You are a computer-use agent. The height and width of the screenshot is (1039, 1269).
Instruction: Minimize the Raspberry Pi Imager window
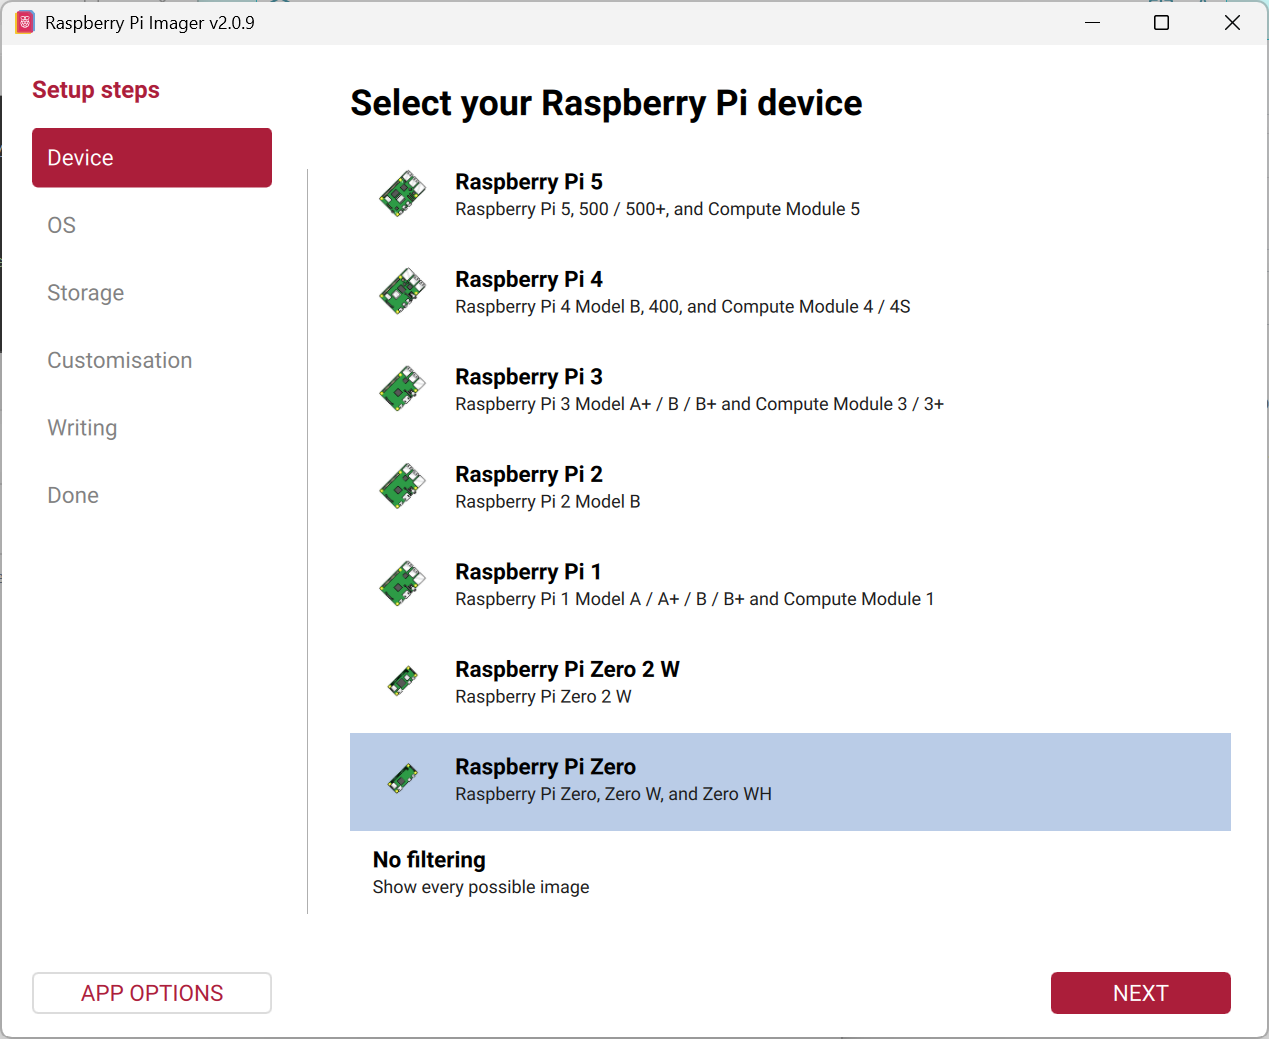pos(1093,22)
